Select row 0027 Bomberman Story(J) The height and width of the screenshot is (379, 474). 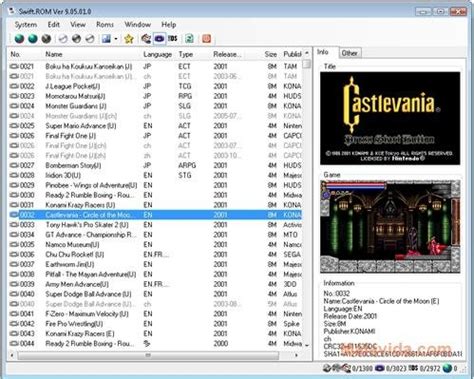pyautogui.click(x=155, y=165)
